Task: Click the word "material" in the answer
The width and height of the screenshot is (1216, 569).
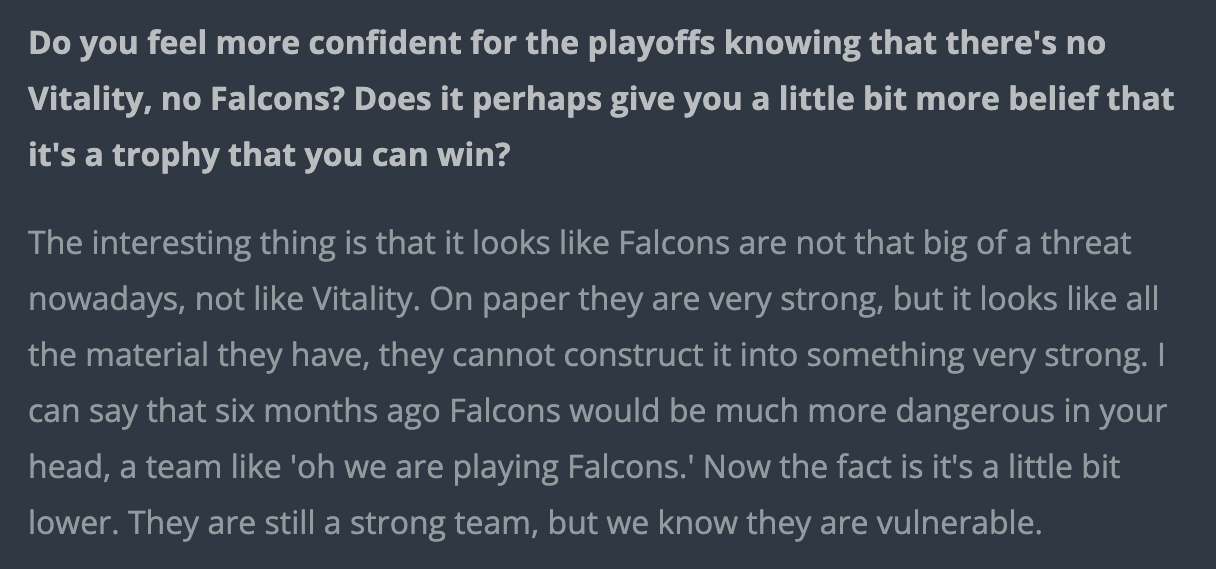Action: click(x=143, y=355)
